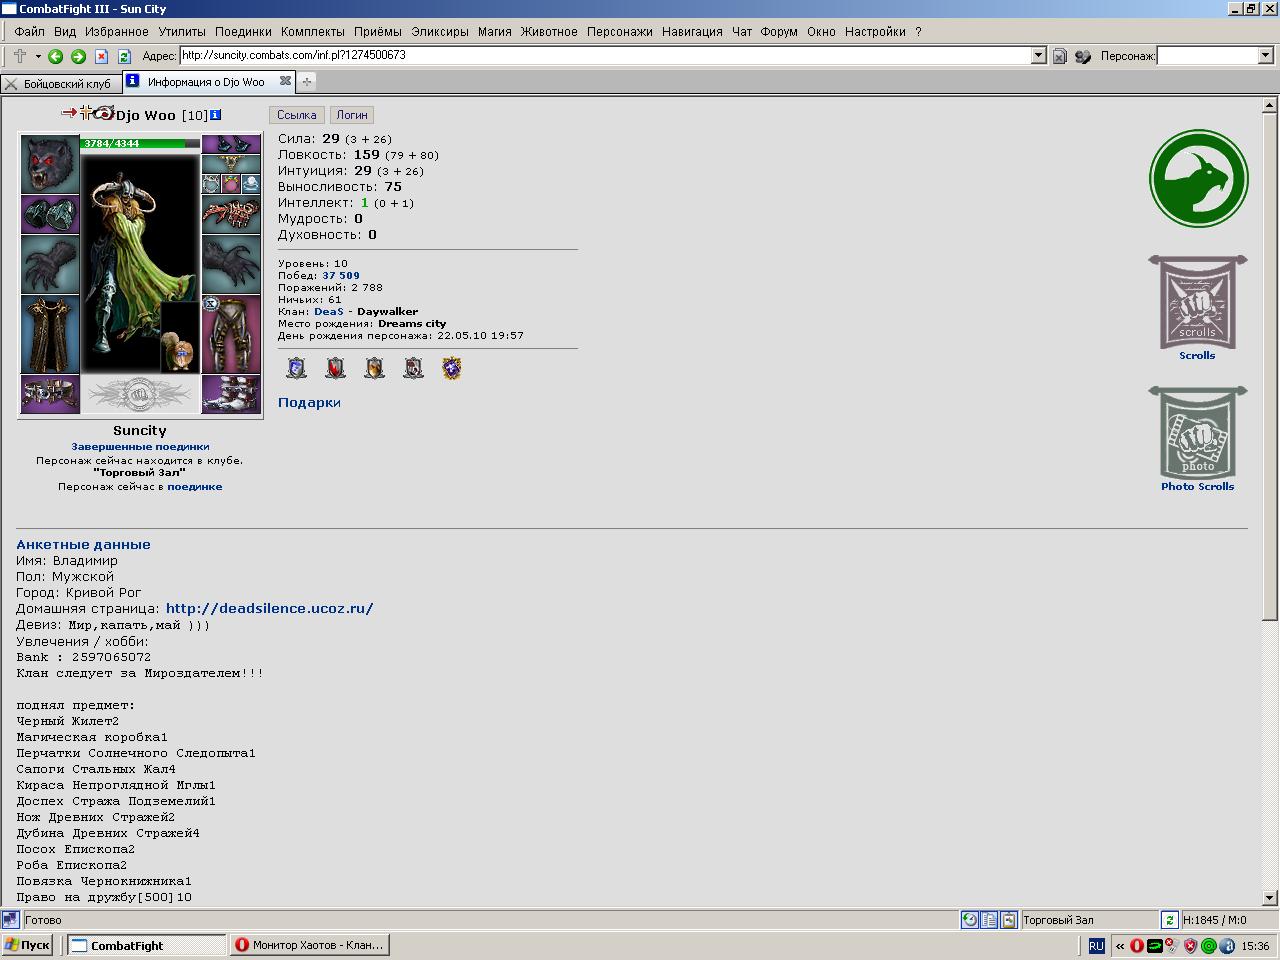Click the earrings item slot
Screen dimensions: 1280x960
tap(231, 144)
